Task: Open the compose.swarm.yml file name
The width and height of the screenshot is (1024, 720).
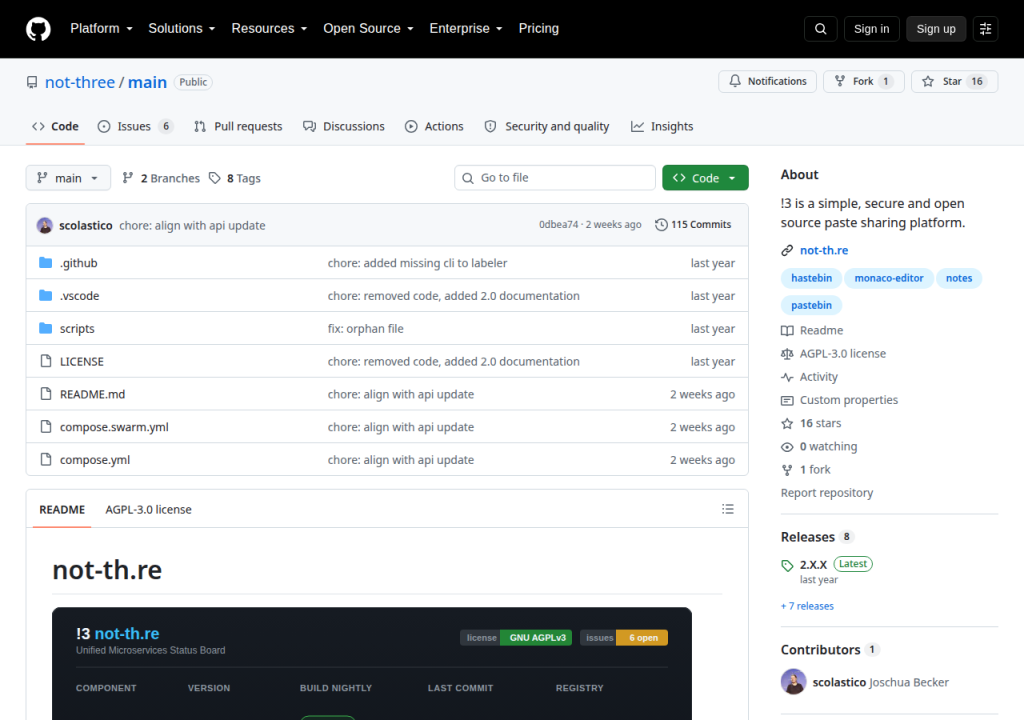Action: click(114, 427)
